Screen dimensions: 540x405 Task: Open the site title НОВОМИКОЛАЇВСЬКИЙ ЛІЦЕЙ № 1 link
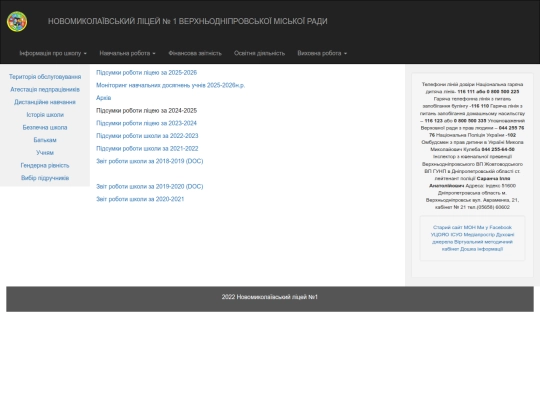(x=187, y=21)
